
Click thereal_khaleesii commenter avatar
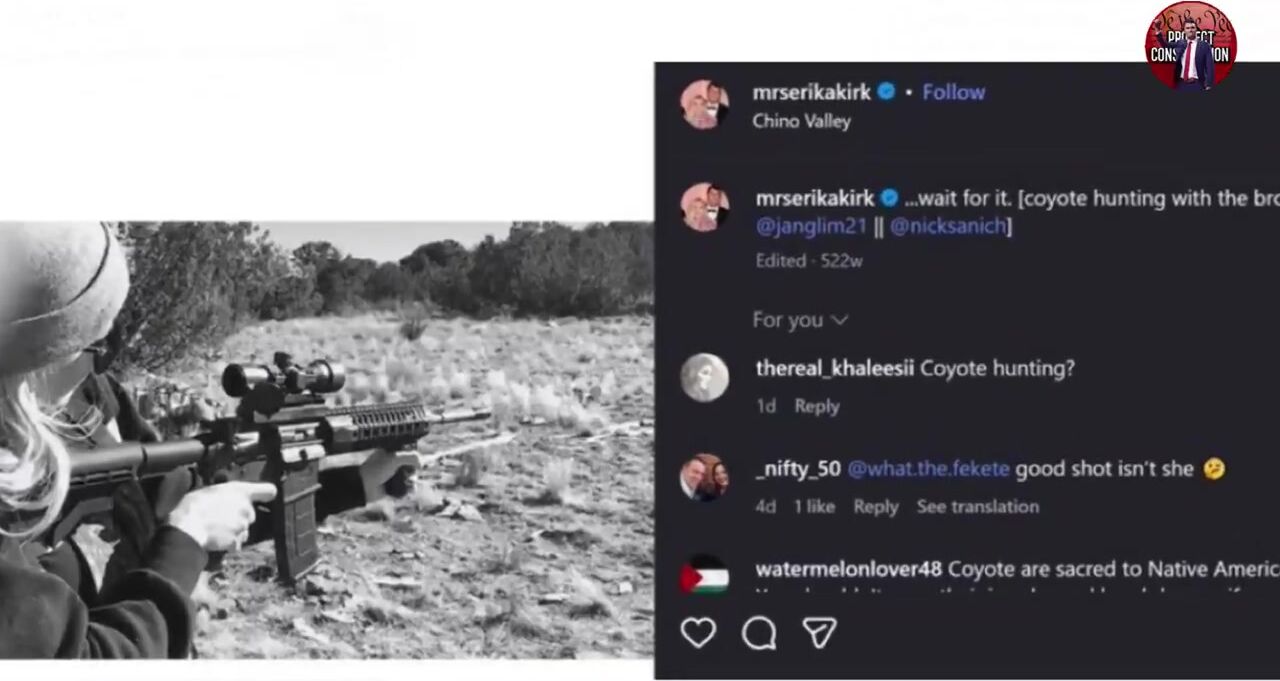coord(704,378)
